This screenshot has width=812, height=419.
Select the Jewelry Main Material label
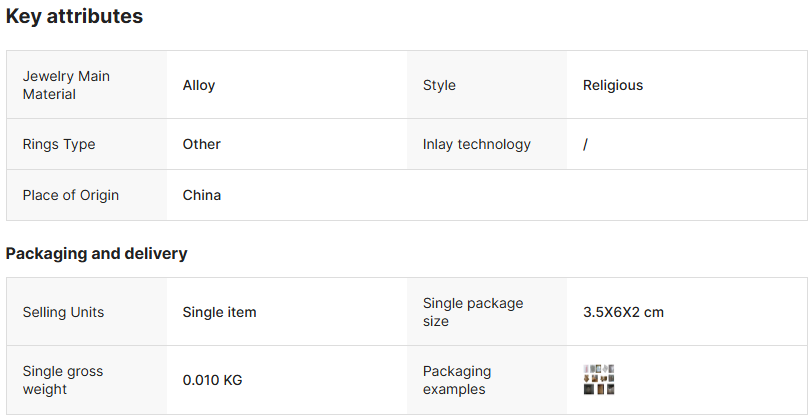(x=66, y=85)
